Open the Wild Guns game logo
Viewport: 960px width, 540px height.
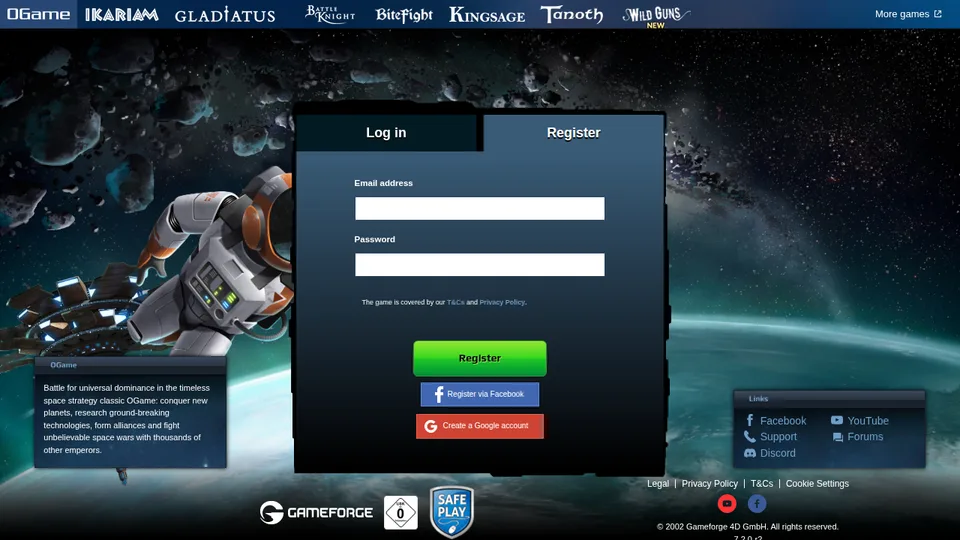click(x=656, y=16)
